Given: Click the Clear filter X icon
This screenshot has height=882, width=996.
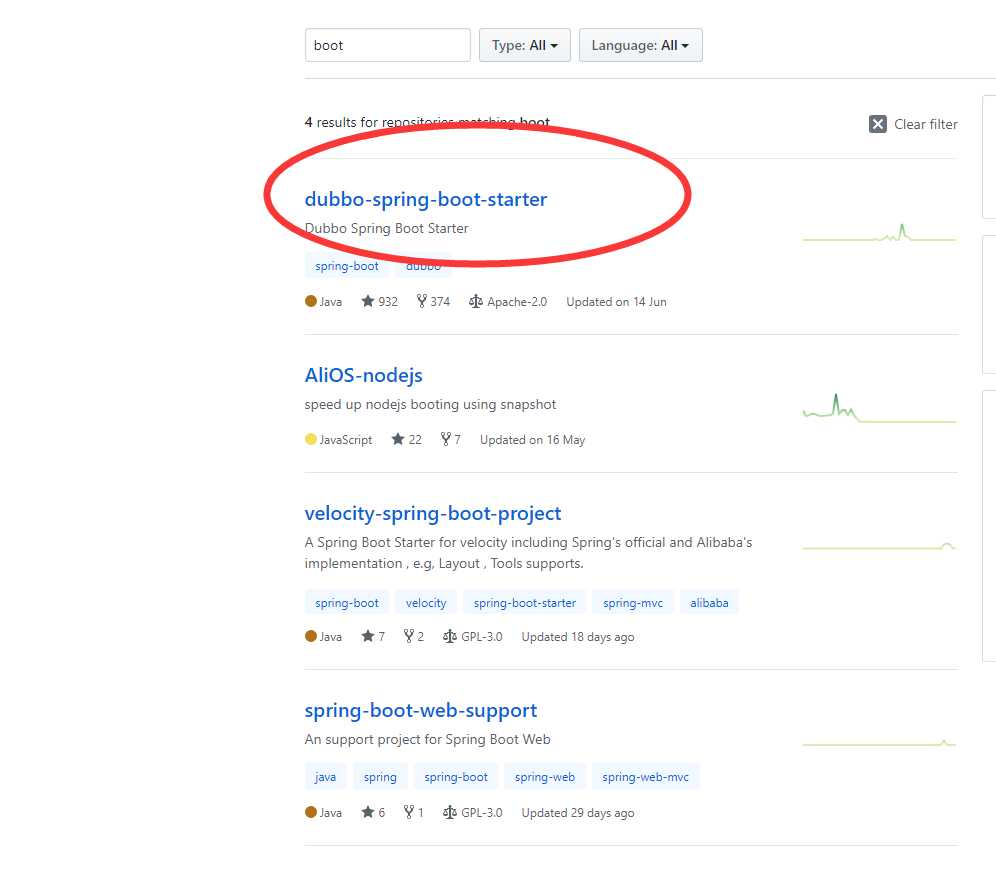Looking at the screenshot, I should pyautogui.click(x=877, y=124).
